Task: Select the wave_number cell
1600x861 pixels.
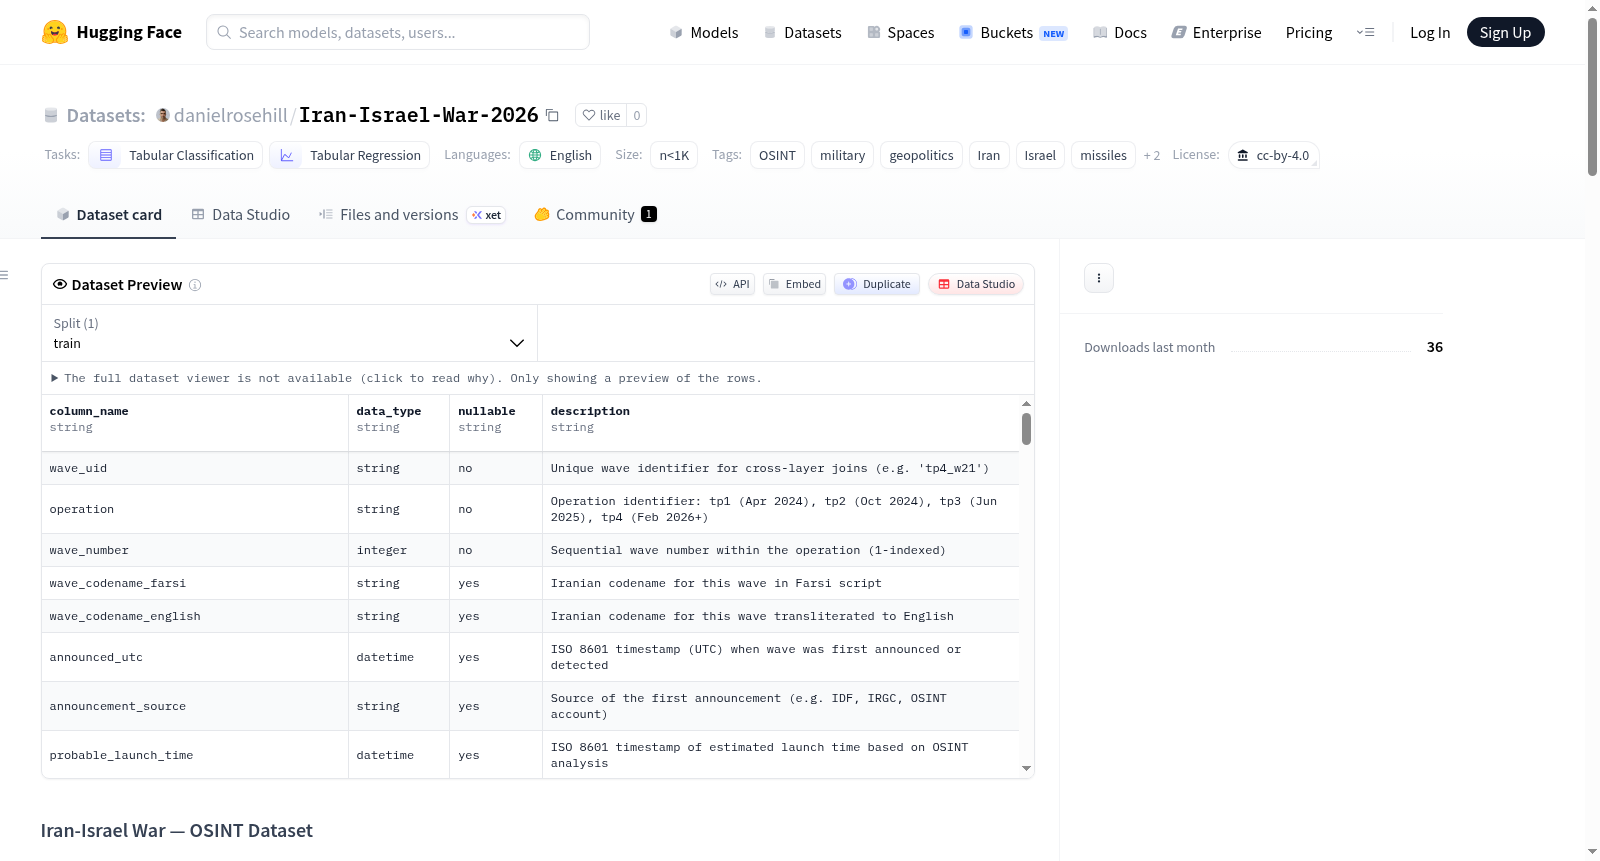Action: [195, 550]
